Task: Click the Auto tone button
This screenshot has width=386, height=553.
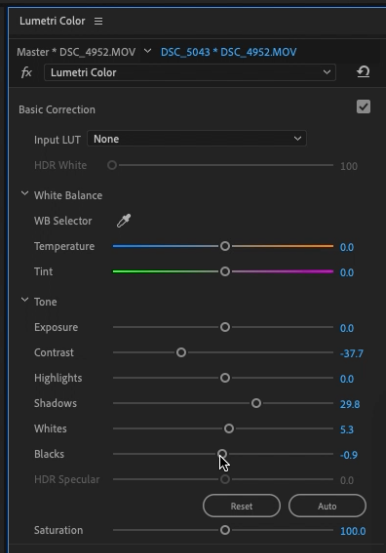Action: pyautogui.click(x=327, y=506)
